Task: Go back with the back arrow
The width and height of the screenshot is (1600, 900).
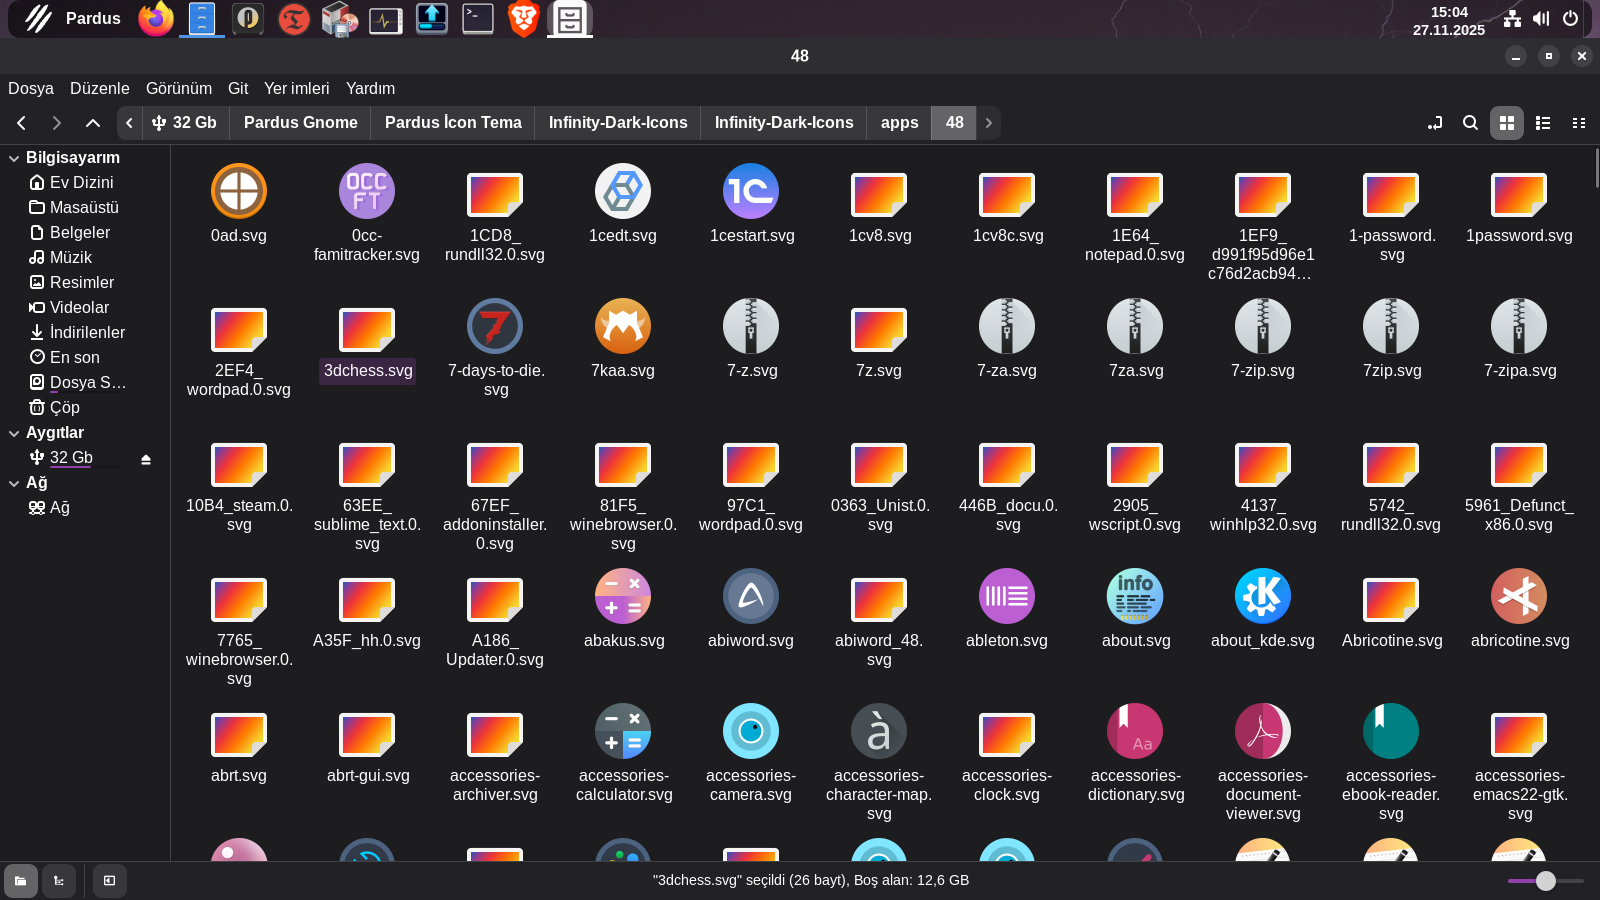Action: coord(21,123)
